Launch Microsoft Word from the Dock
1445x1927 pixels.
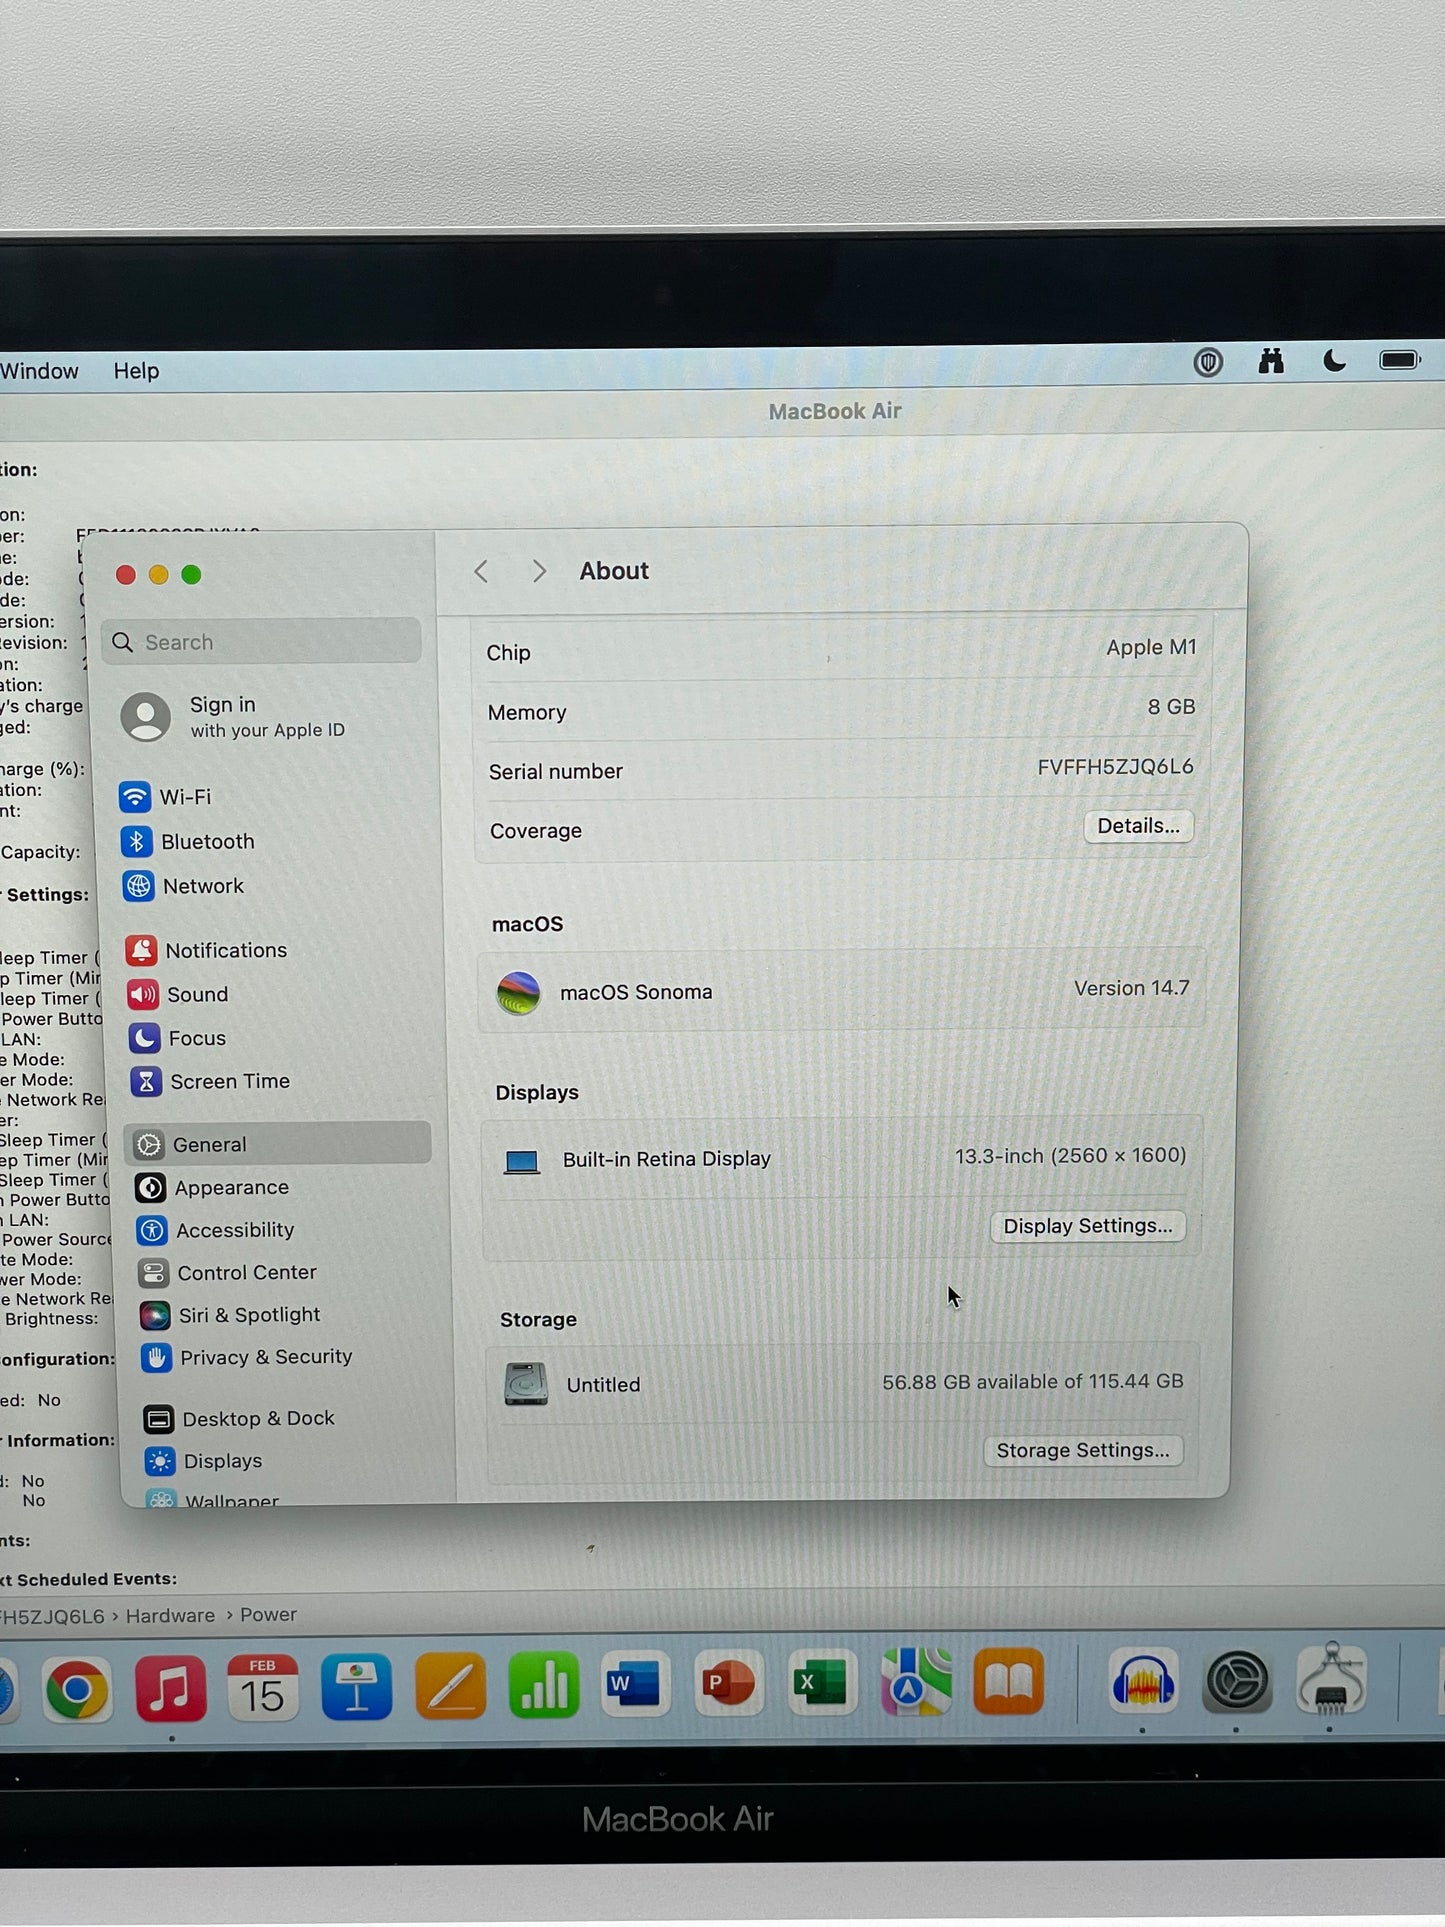point(635,1684)
